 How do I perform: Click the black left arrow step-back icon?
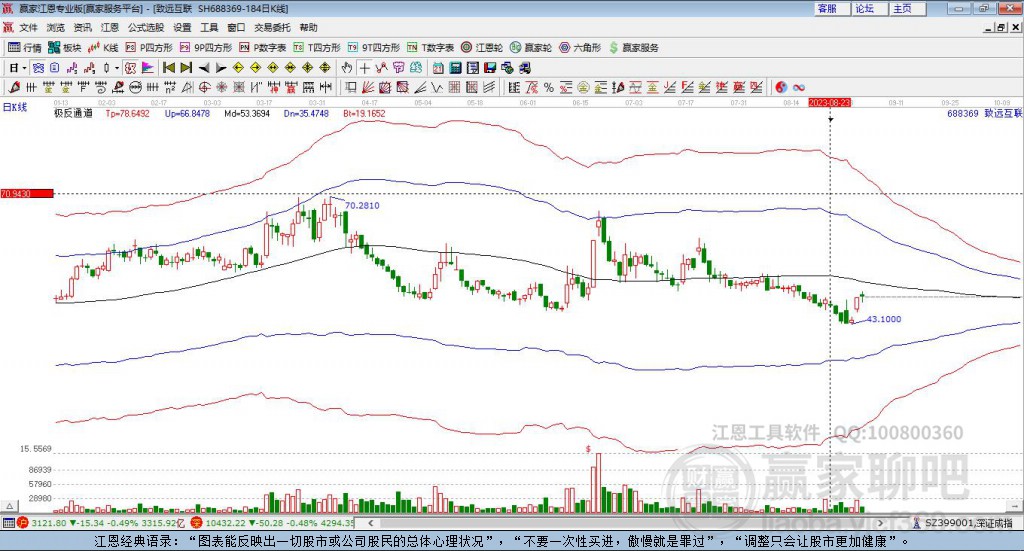pos(204,68)
